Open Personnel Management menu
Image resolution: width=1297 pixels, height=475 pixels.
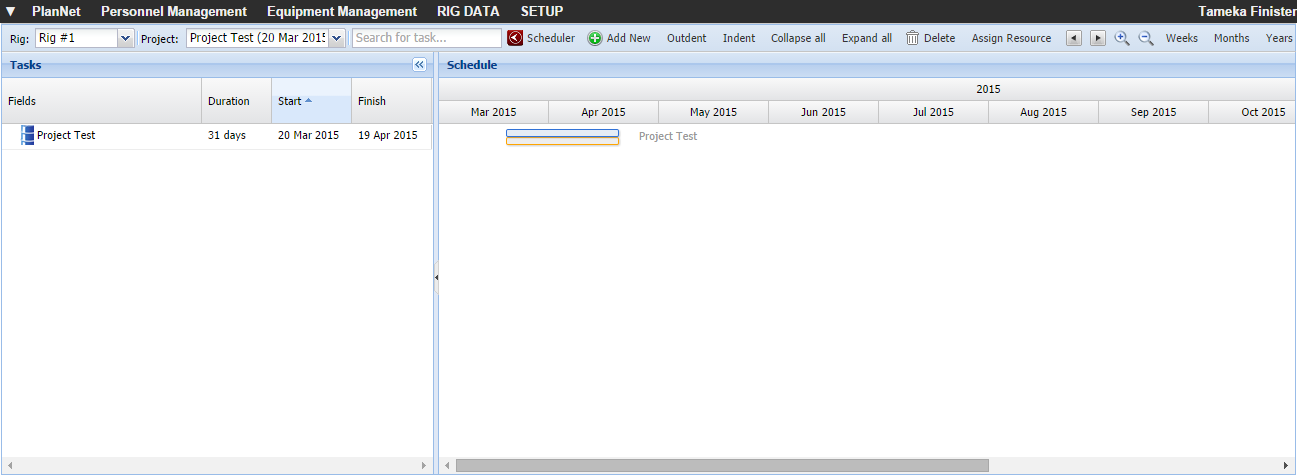174,12
